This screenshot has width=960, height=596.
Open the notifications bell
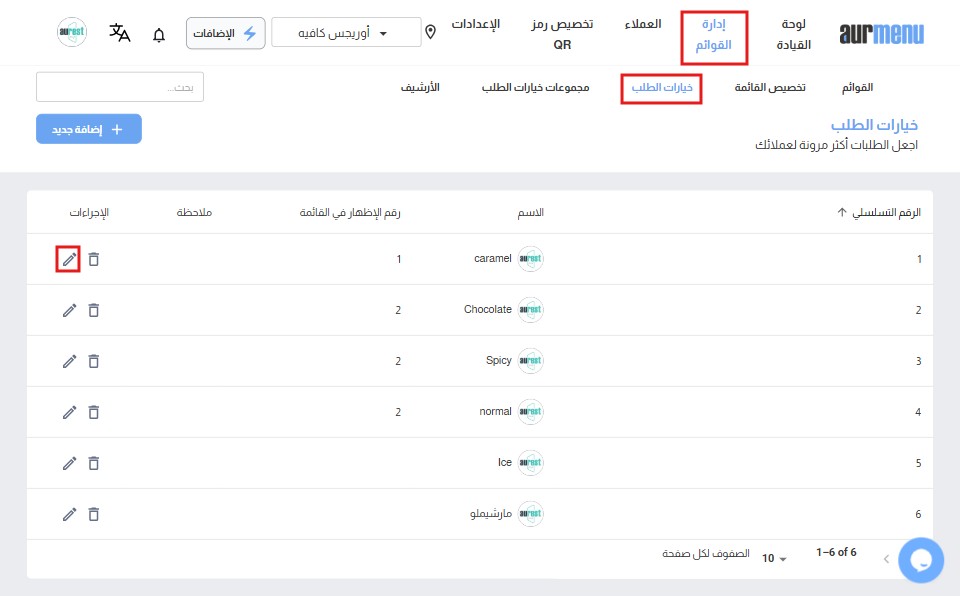tap(159, 34)
